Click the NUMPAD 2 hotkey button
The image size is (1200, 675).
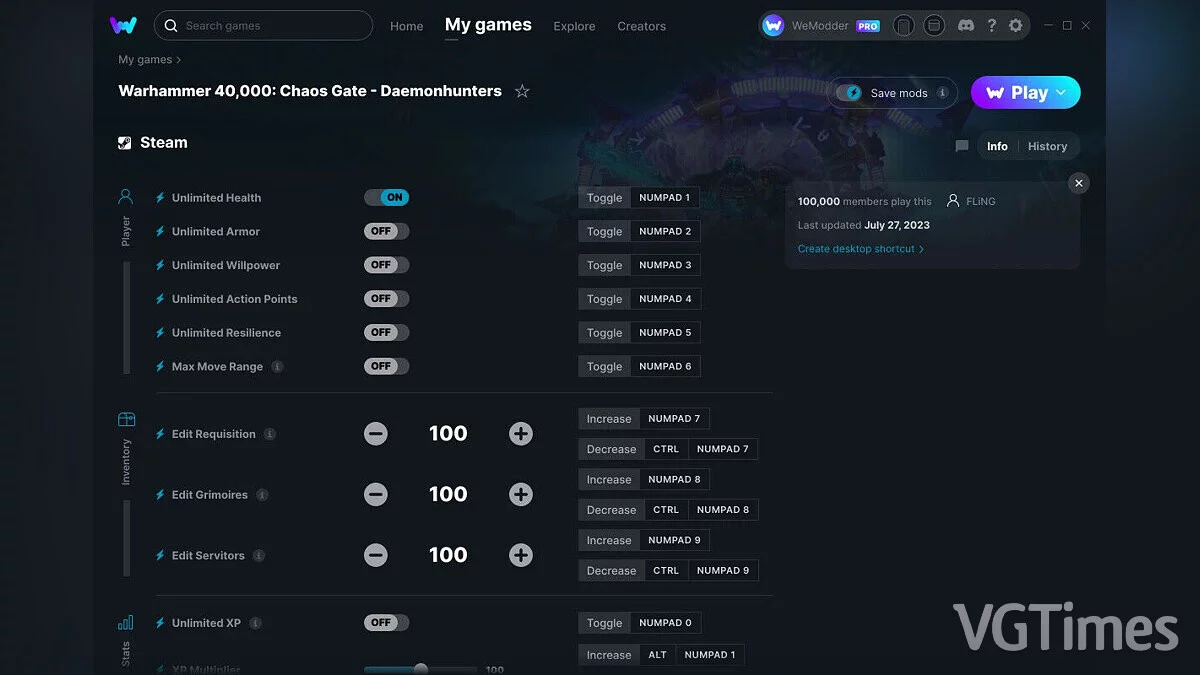click(x=665, y=231)
